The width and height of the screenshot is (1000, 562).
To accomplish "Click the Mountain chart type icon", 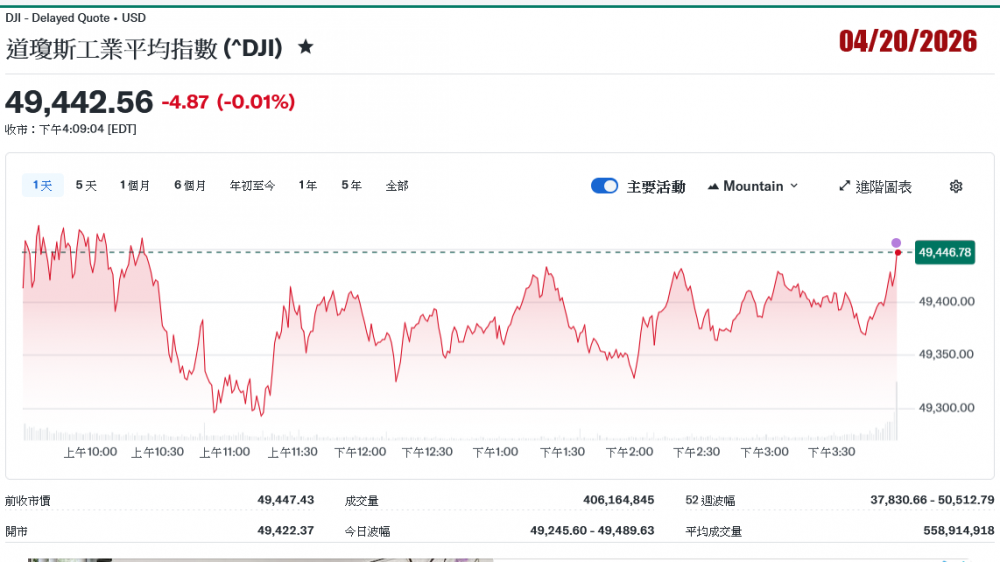I will pyautogui.click(x=713, y=186).
